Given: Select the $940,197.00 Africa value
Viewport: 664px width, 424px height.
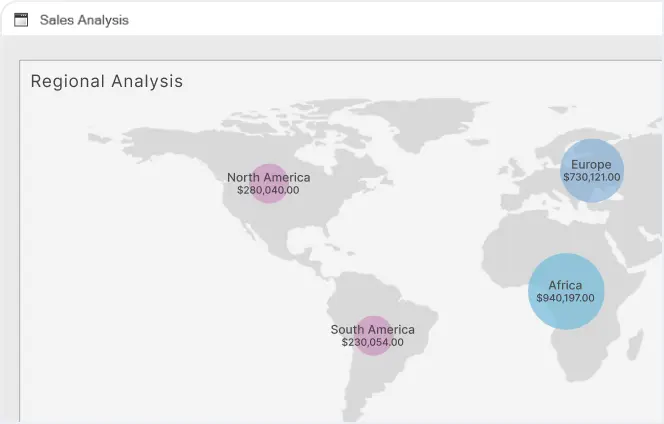Looking at the screenshot, I should [565, 298].
